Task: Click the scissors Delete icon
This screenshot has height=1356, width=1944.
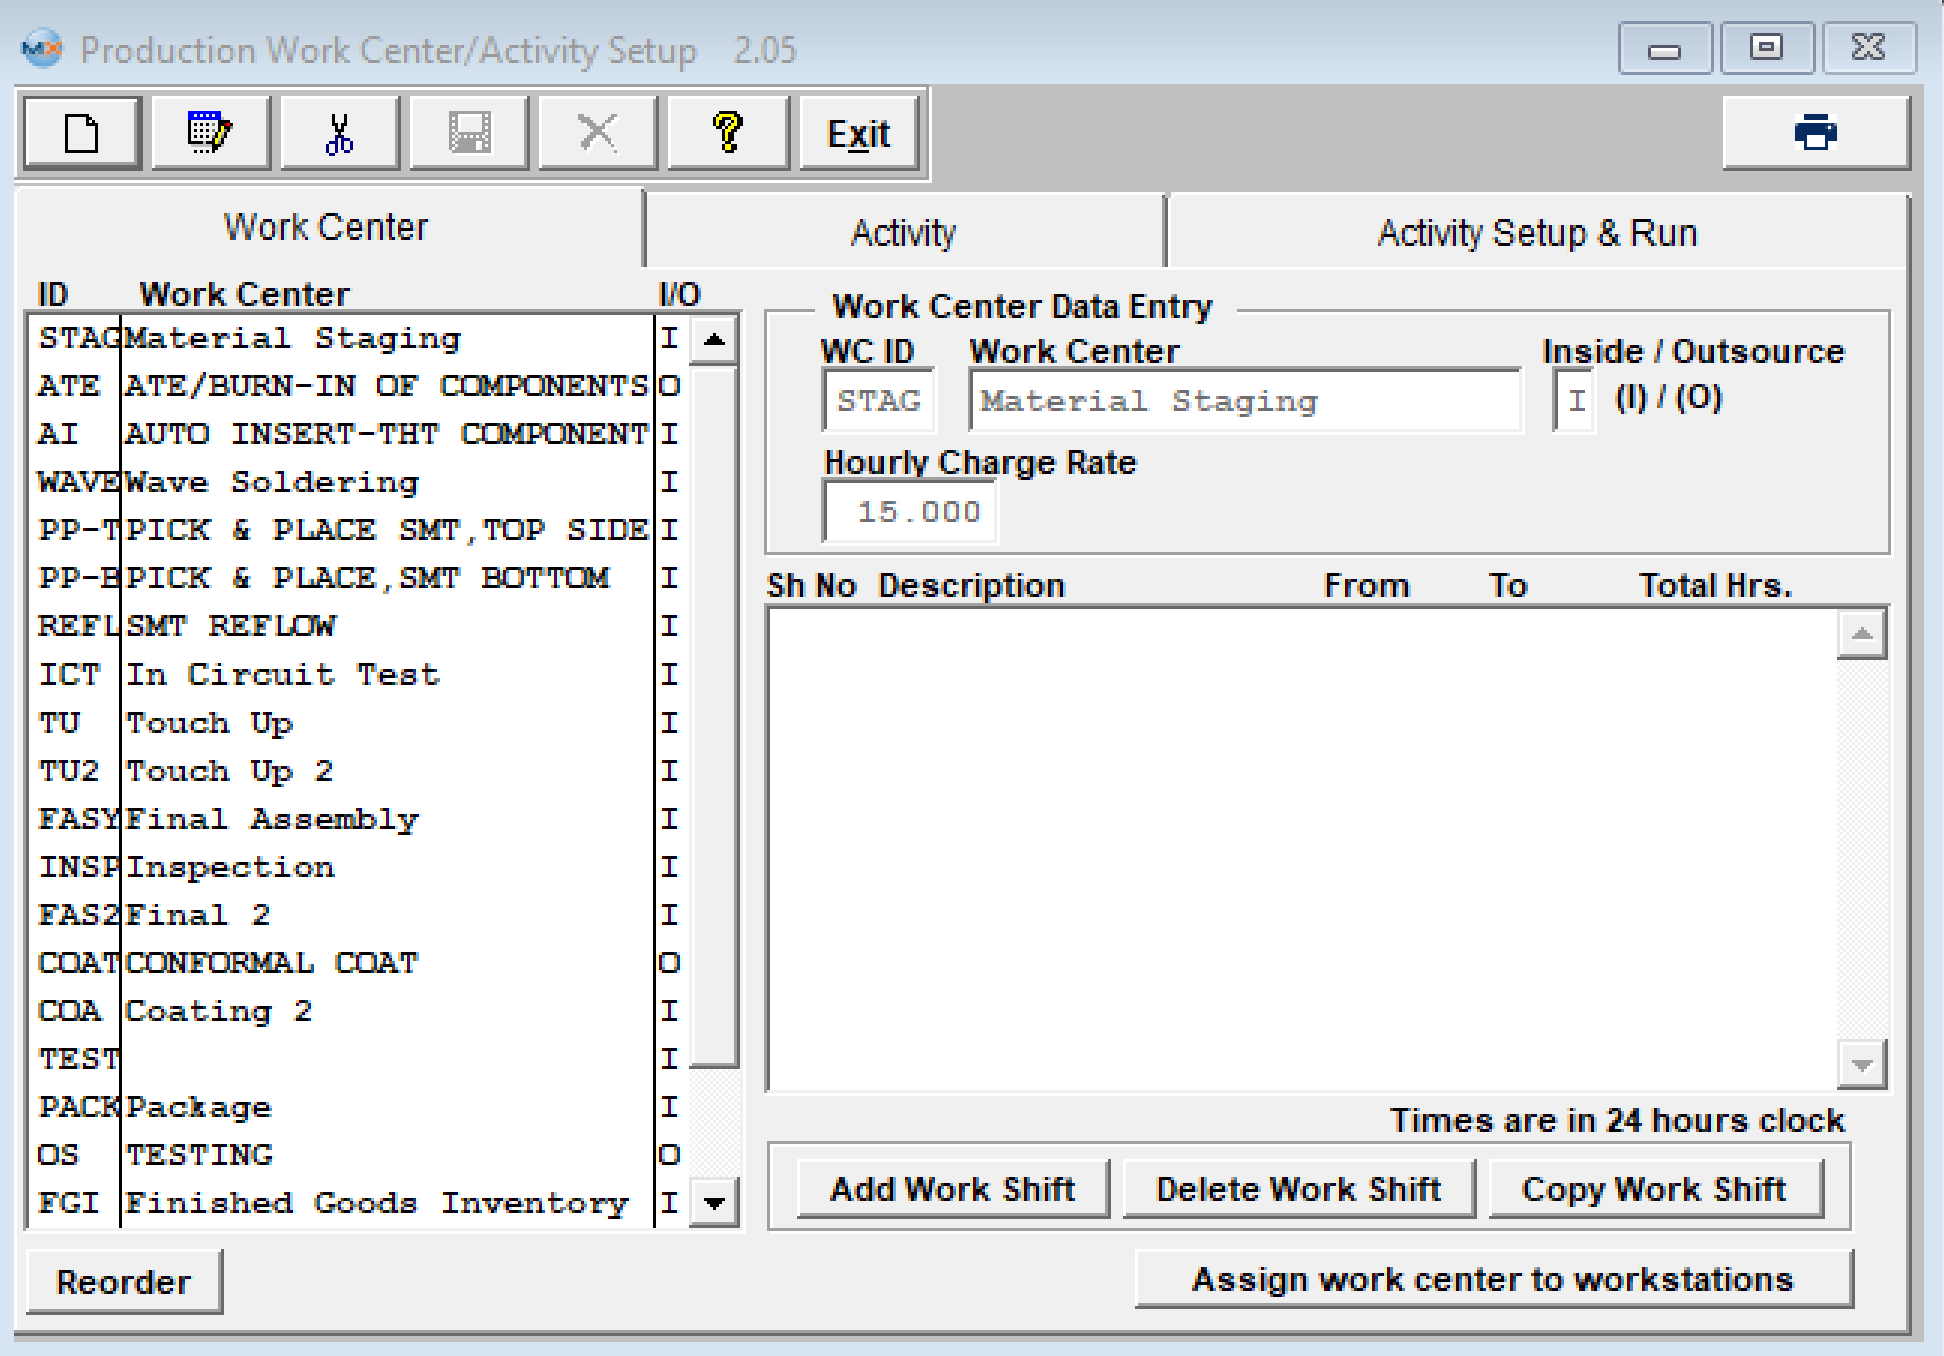Action: point(339,133)
